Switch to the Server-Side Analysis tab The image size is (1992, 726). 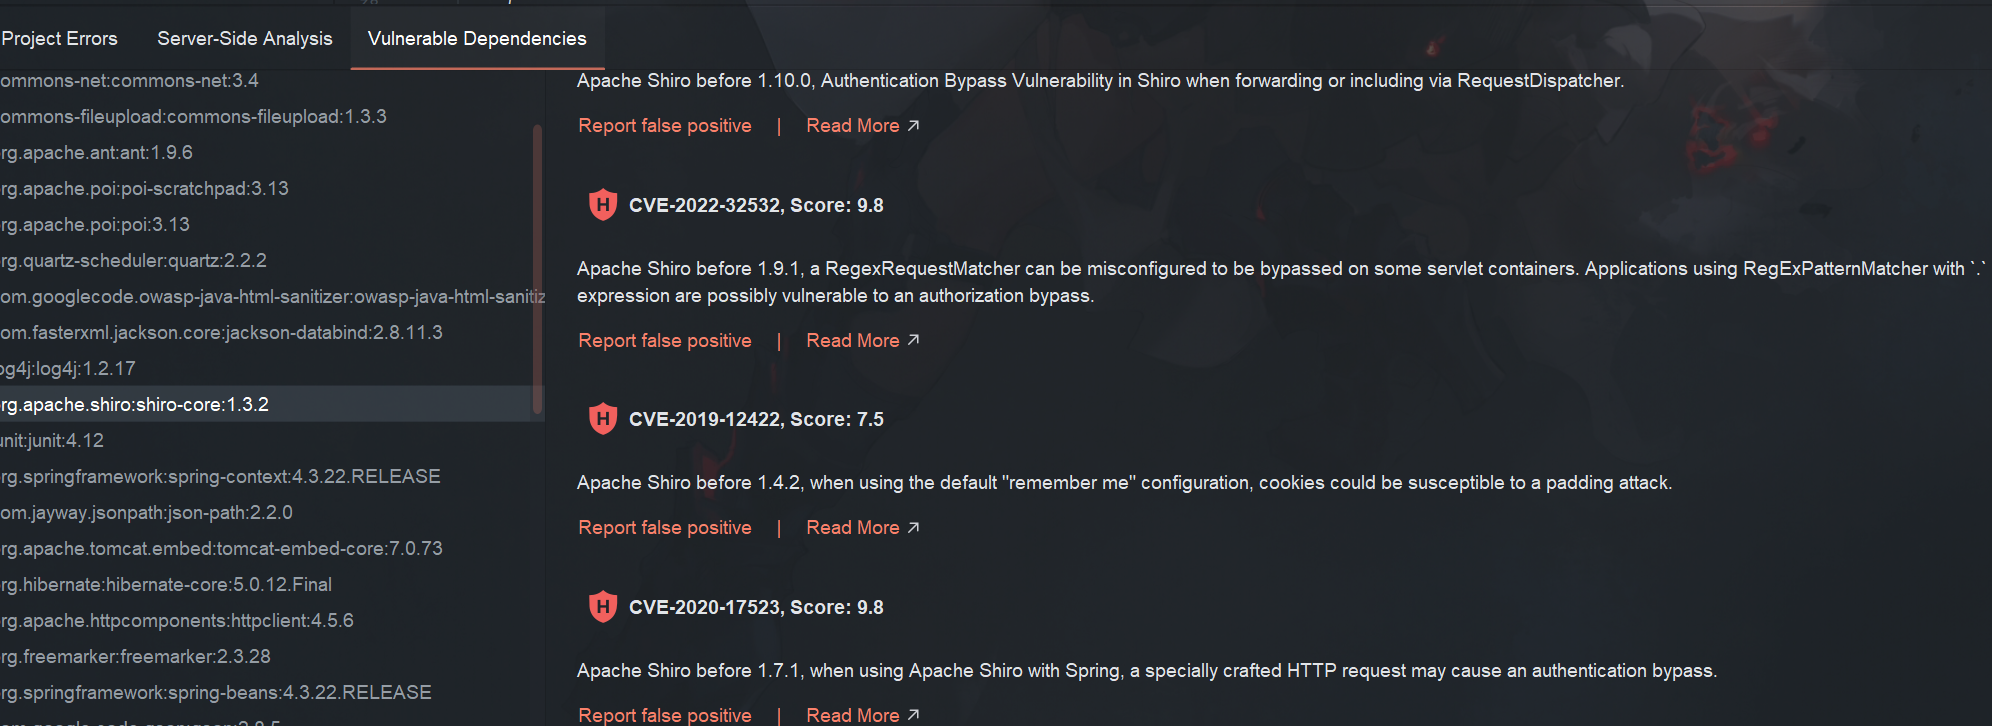[245, 39]
